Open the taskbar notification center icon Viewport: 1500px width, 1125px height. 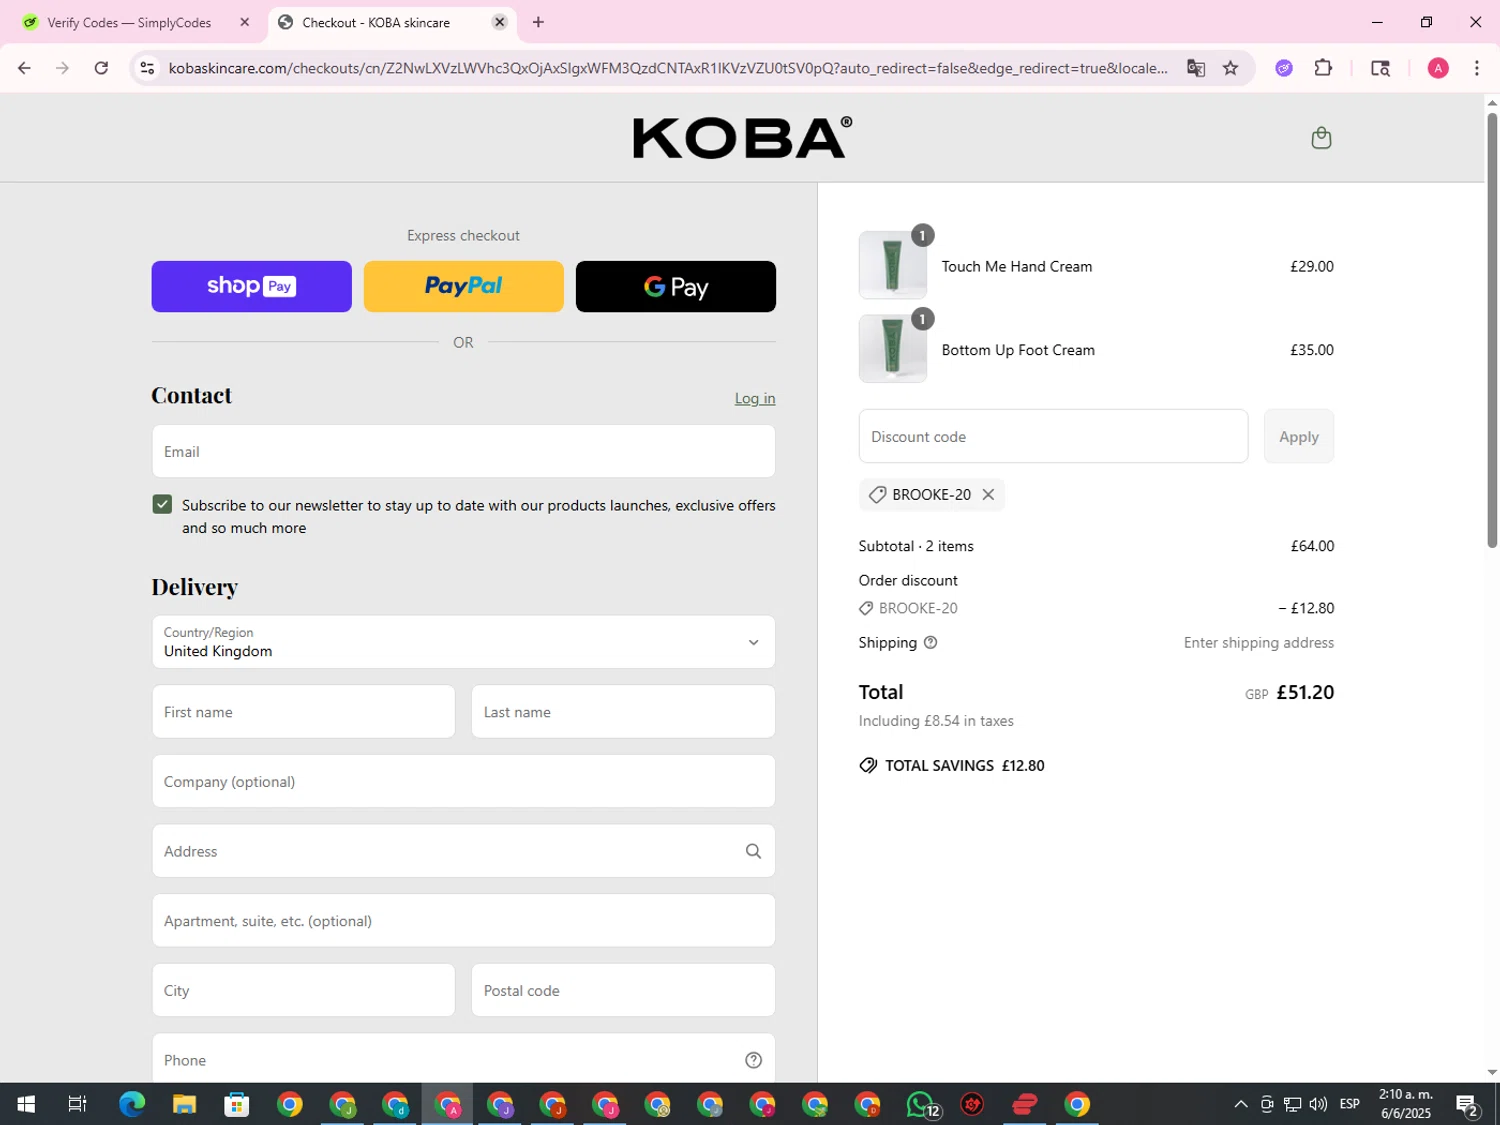click(x=1467, y=1104)
